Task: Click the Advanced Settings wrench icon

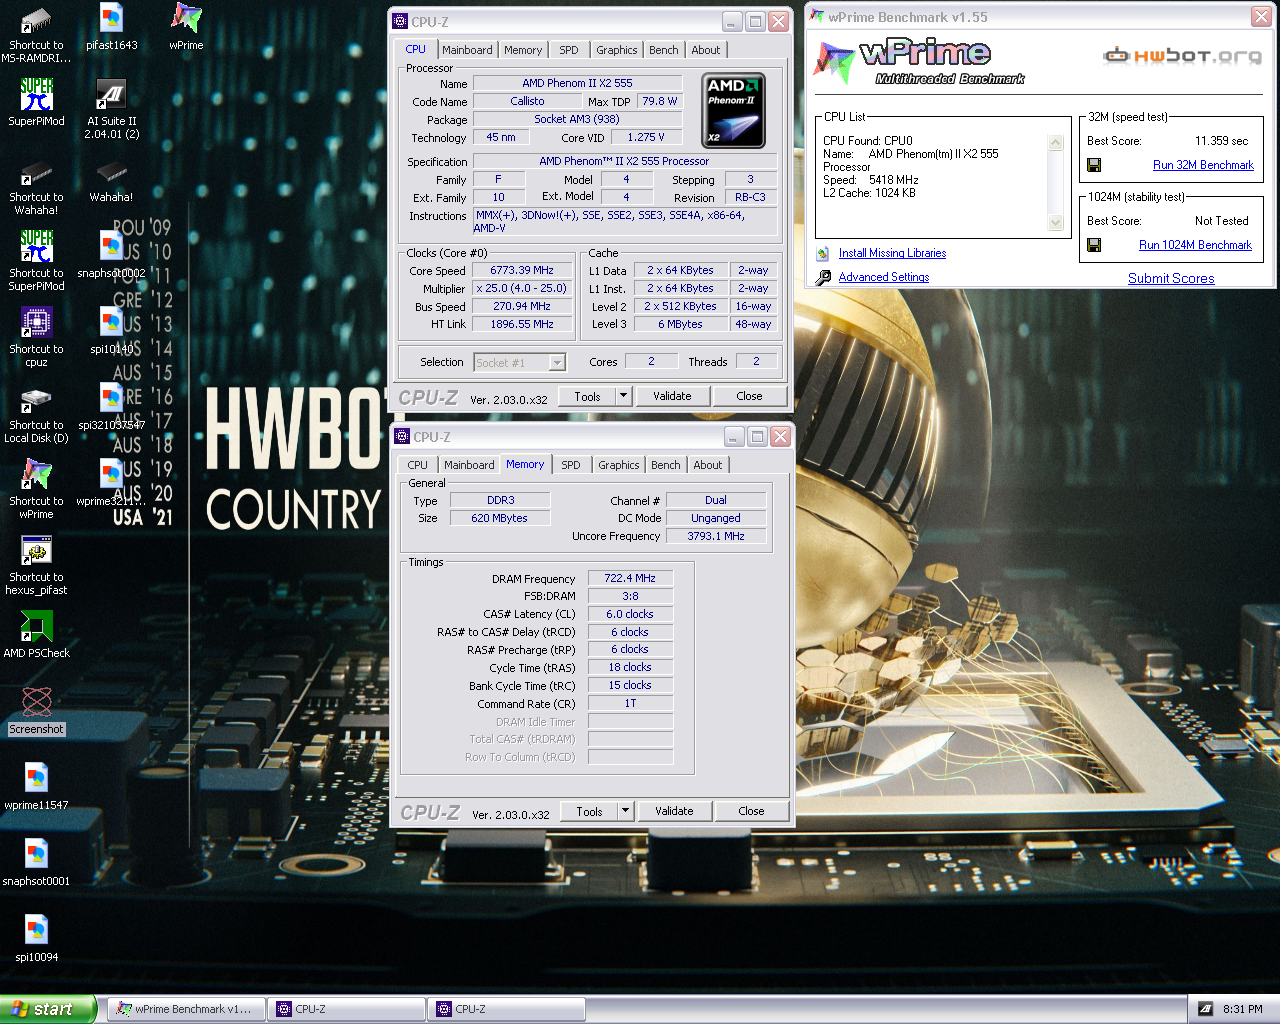Action: [x=823, y=278]
